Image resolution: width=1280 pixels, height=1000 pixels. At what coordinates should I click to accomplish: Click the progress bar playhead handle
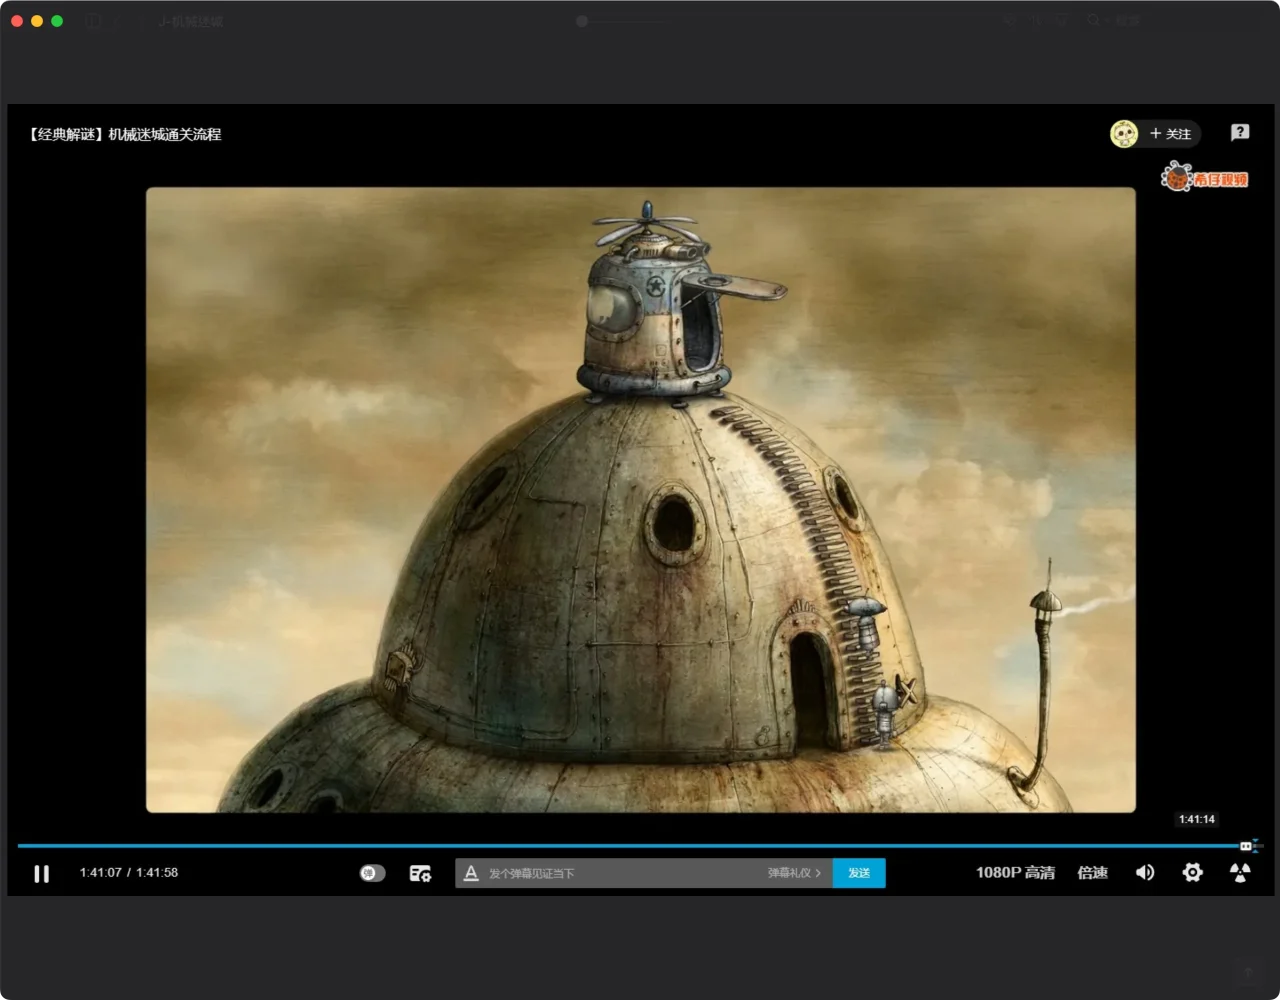(x=1246, y=846)
